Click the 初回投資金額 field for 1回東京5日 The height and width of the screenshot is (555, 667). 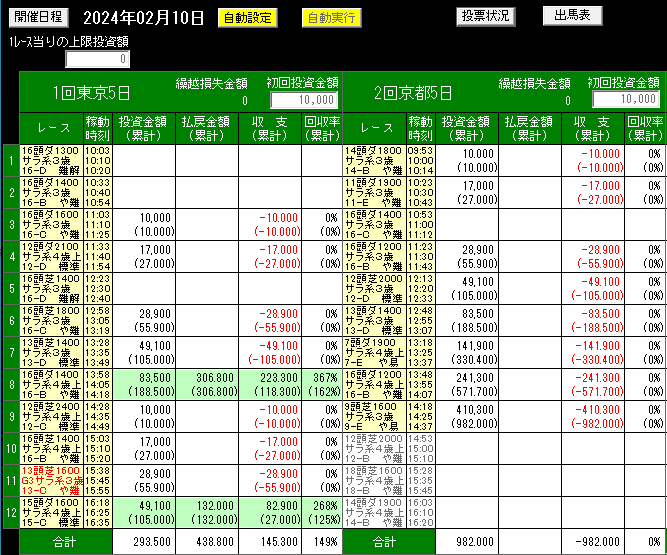coord(305,100)
